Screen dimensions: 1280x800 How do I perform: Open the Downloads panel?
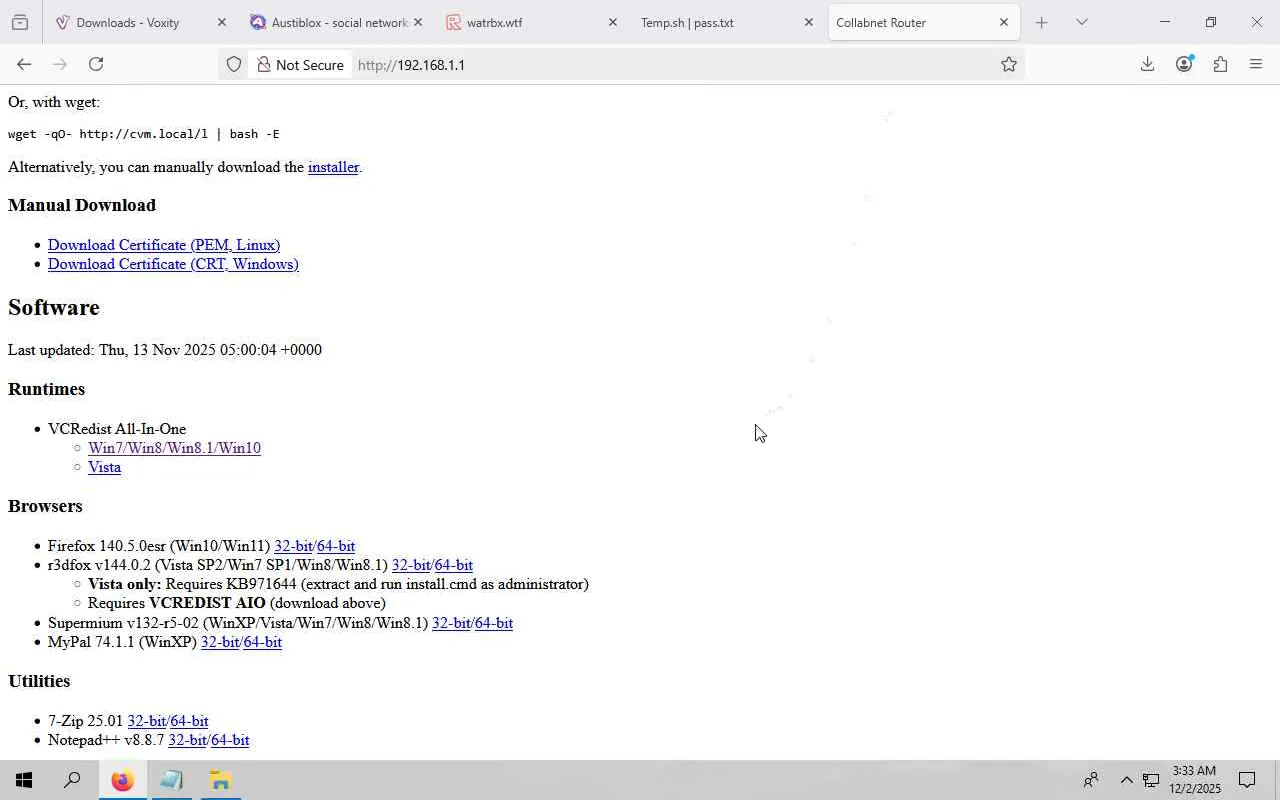tap(1147, 64)
